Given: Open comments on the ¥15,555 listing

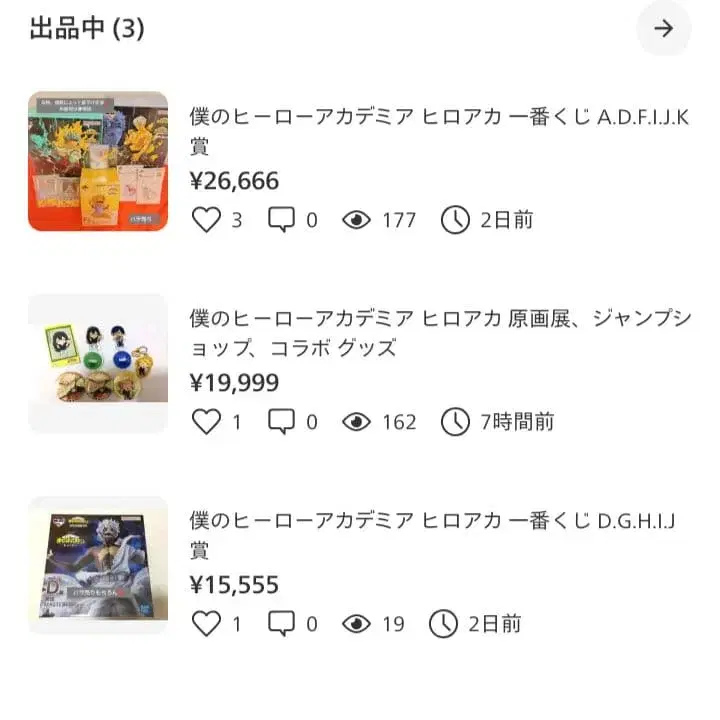Looking at the screenshot, I should tap(282, 624).
